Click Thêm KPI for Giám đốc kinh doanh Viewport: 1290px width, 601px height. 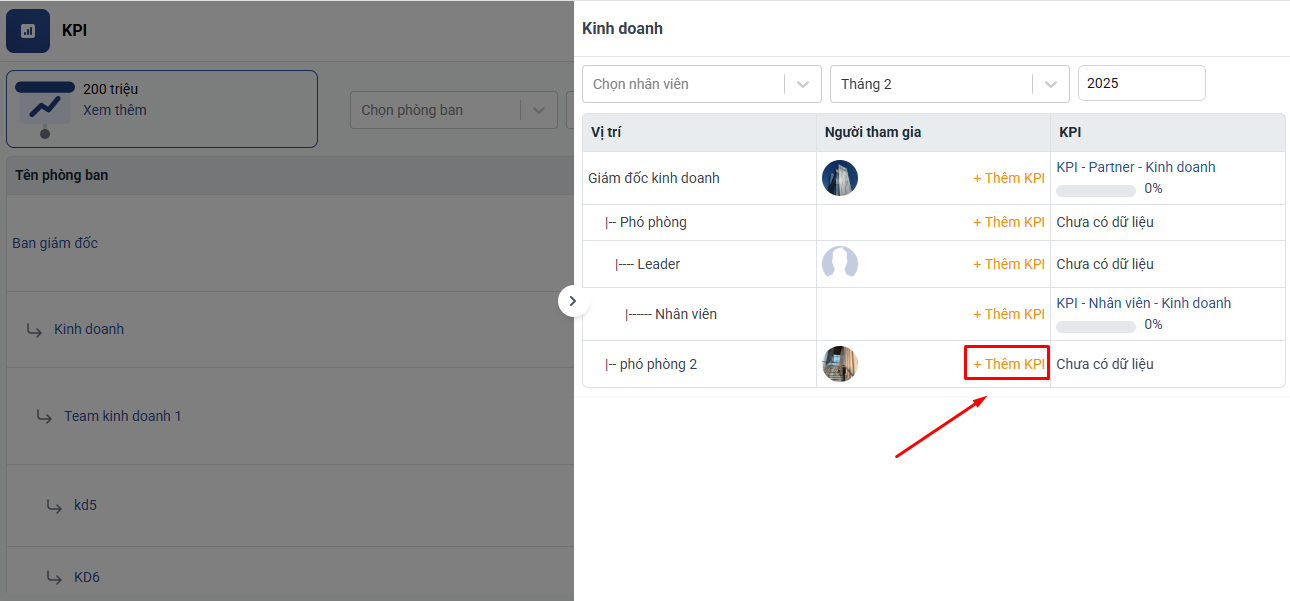(1008, 178)
